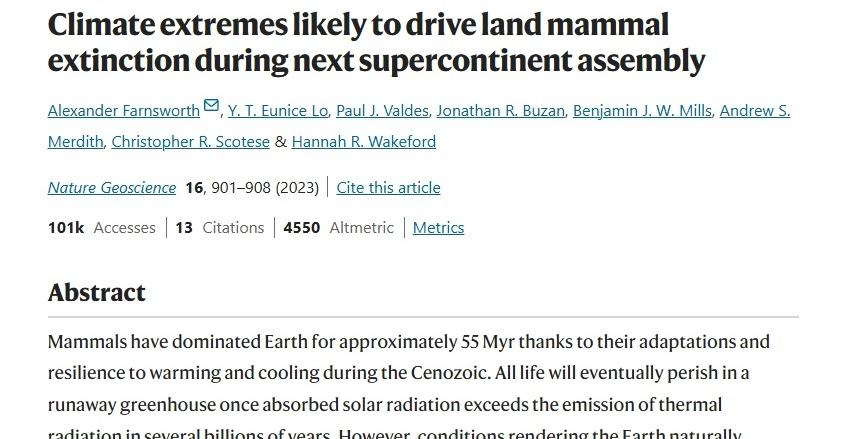Click the email envelope icon beside Farnsworth
The height and width of the screenshot is (439, 855).
tap(211, 106)
